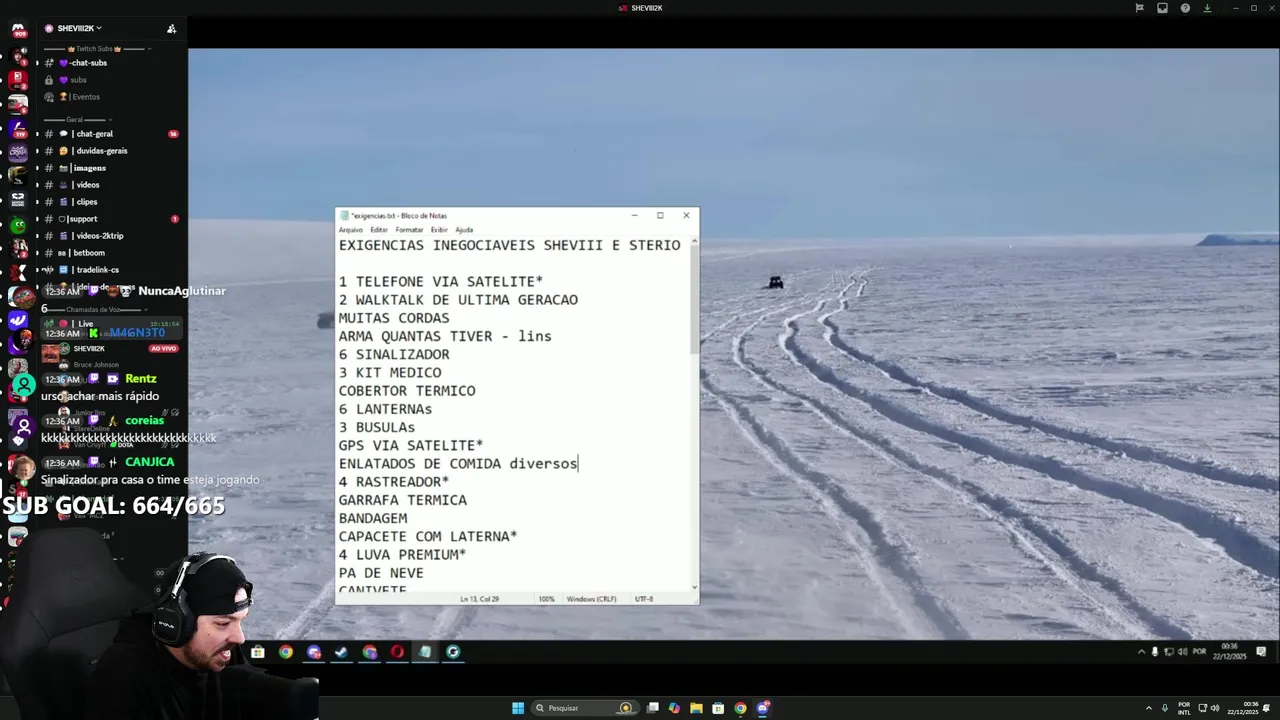Open File Explorer from the Windows taskbar
The height and width of the screenshot is (720, 1280).
(696, 708)
